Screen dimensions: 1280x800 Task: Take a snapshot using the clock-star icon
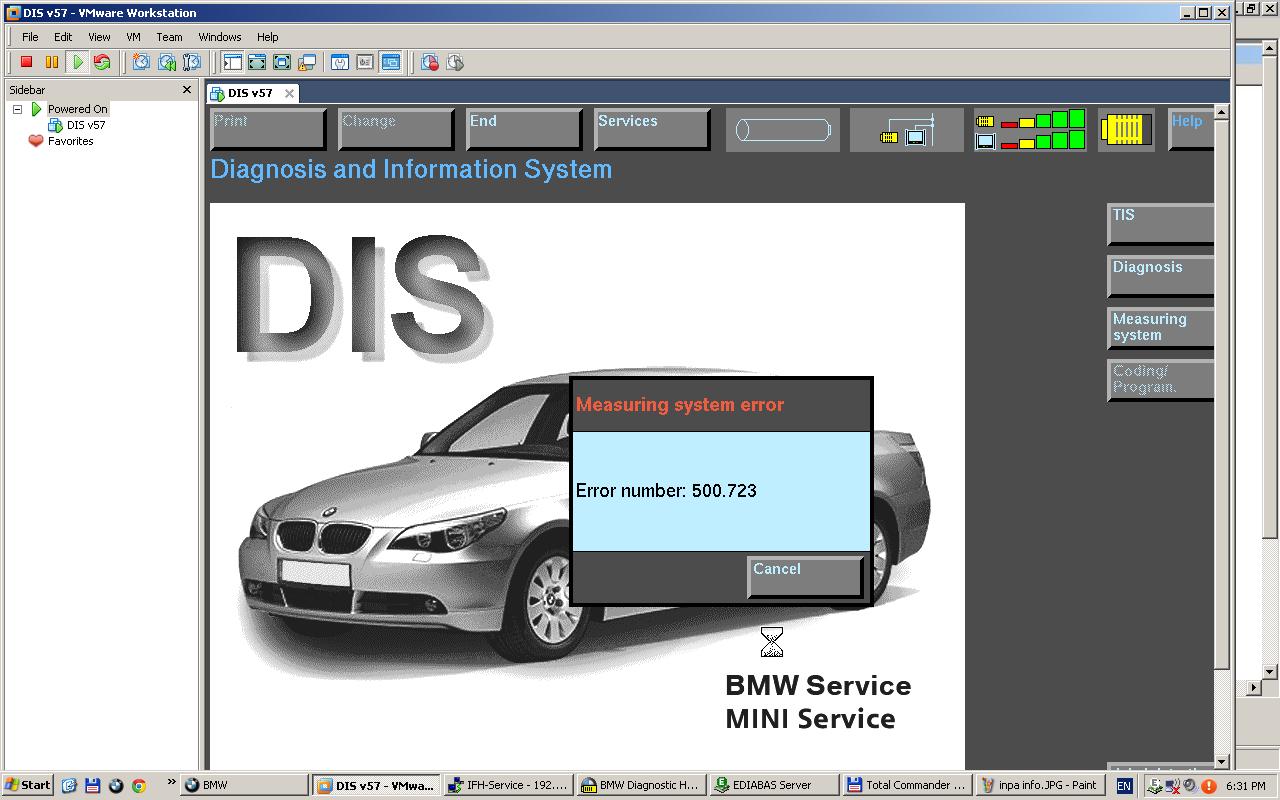141,62
